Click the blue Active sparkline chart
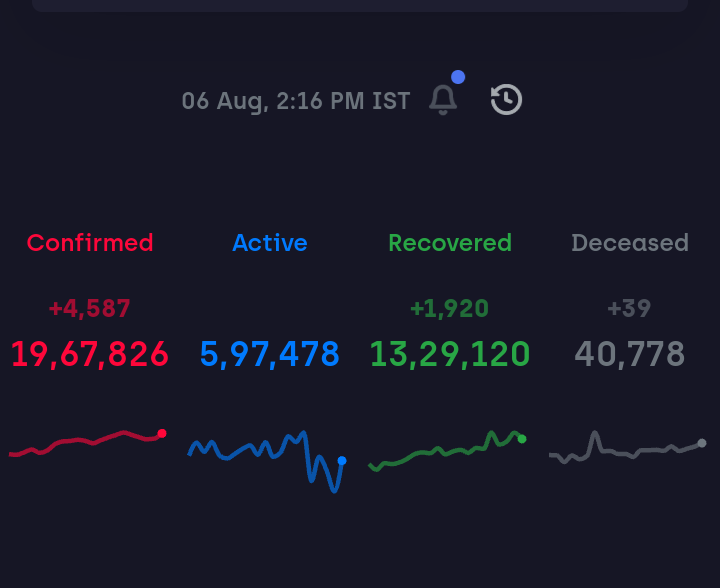 tap(267, 461)
